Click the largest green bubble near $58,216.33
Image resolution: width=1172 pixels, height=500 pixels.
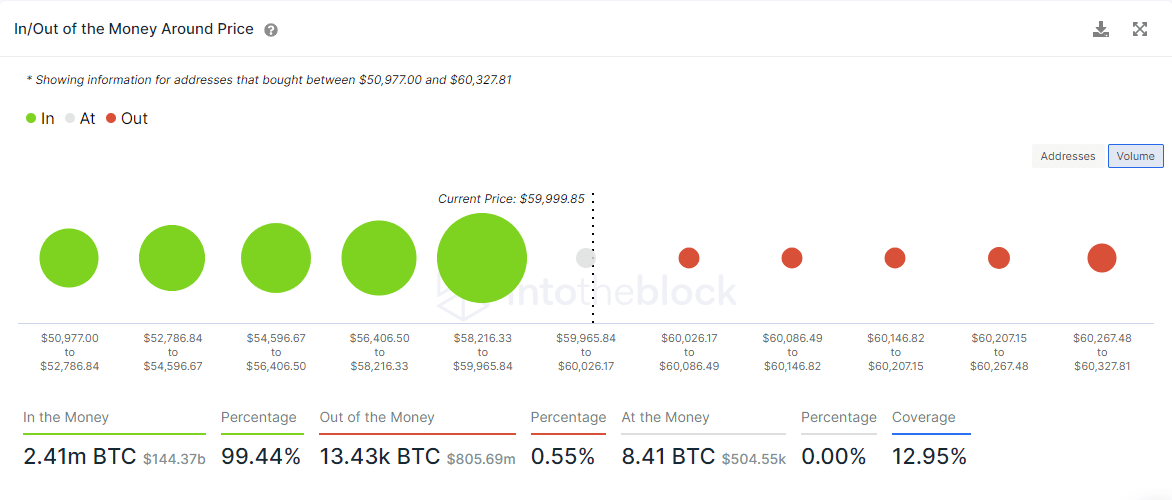click(x=482, y=258)
